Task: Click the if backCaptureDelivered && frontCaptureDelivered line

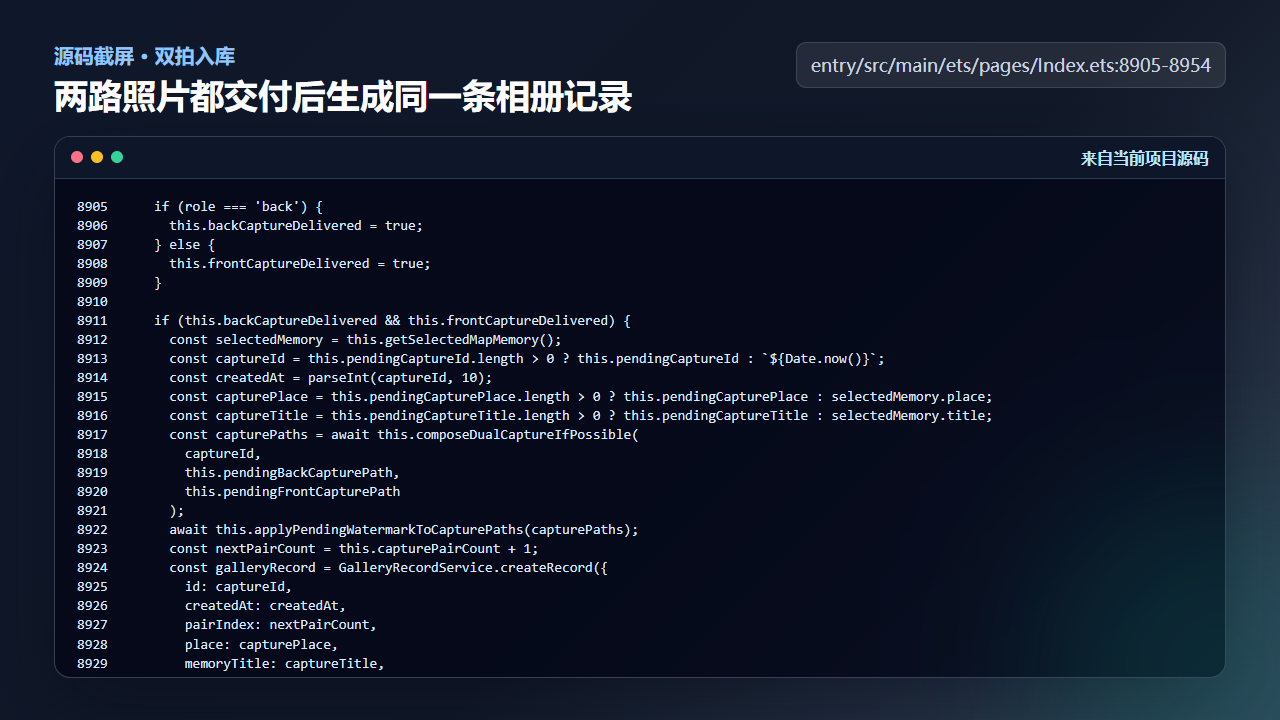Action: click(392, 320)
